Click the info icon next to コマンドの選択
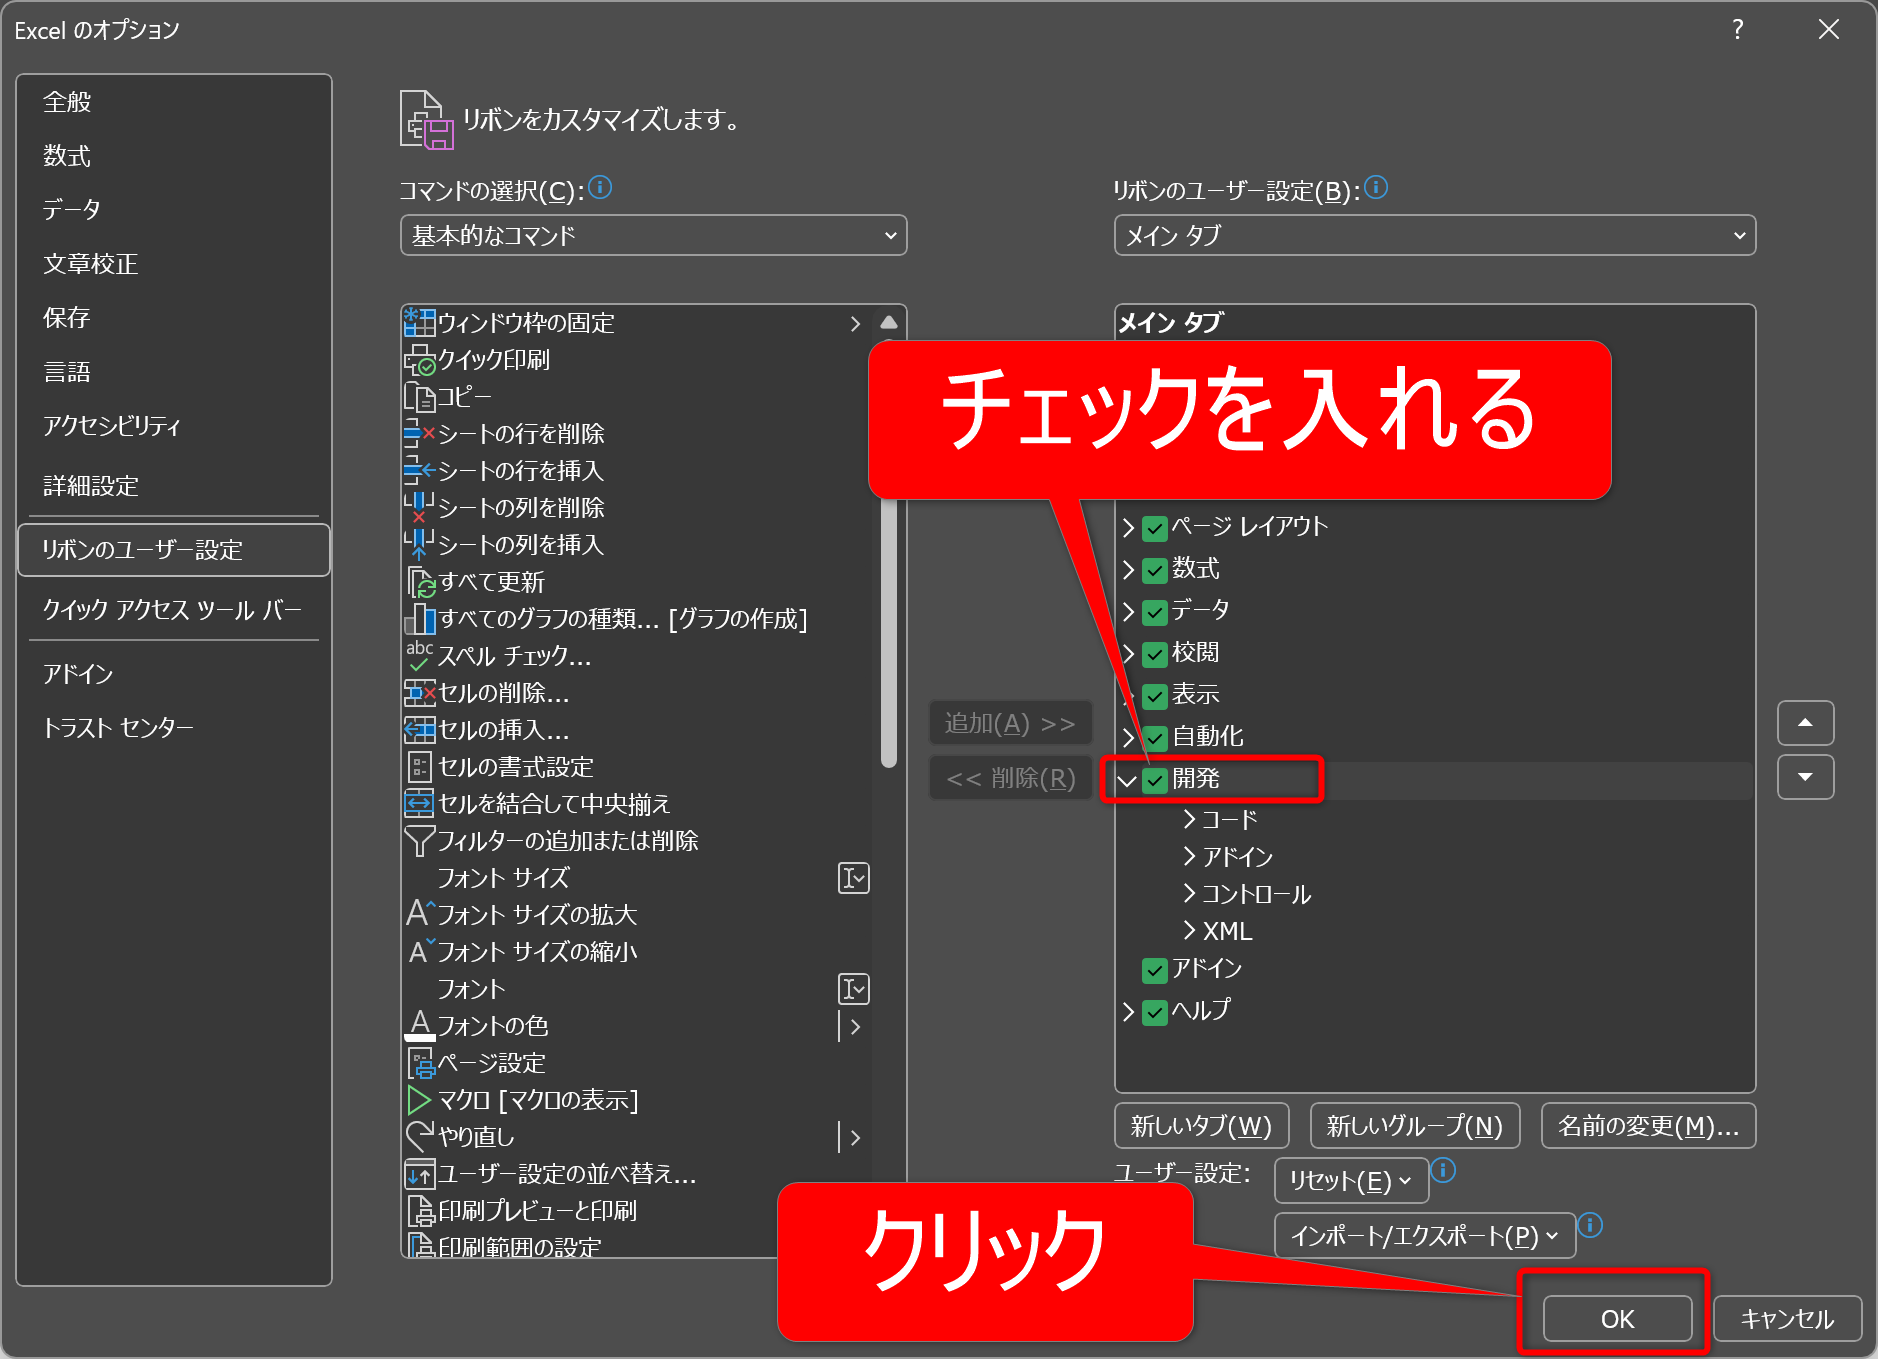1878x1359 pixels. (x=600, y=188)
